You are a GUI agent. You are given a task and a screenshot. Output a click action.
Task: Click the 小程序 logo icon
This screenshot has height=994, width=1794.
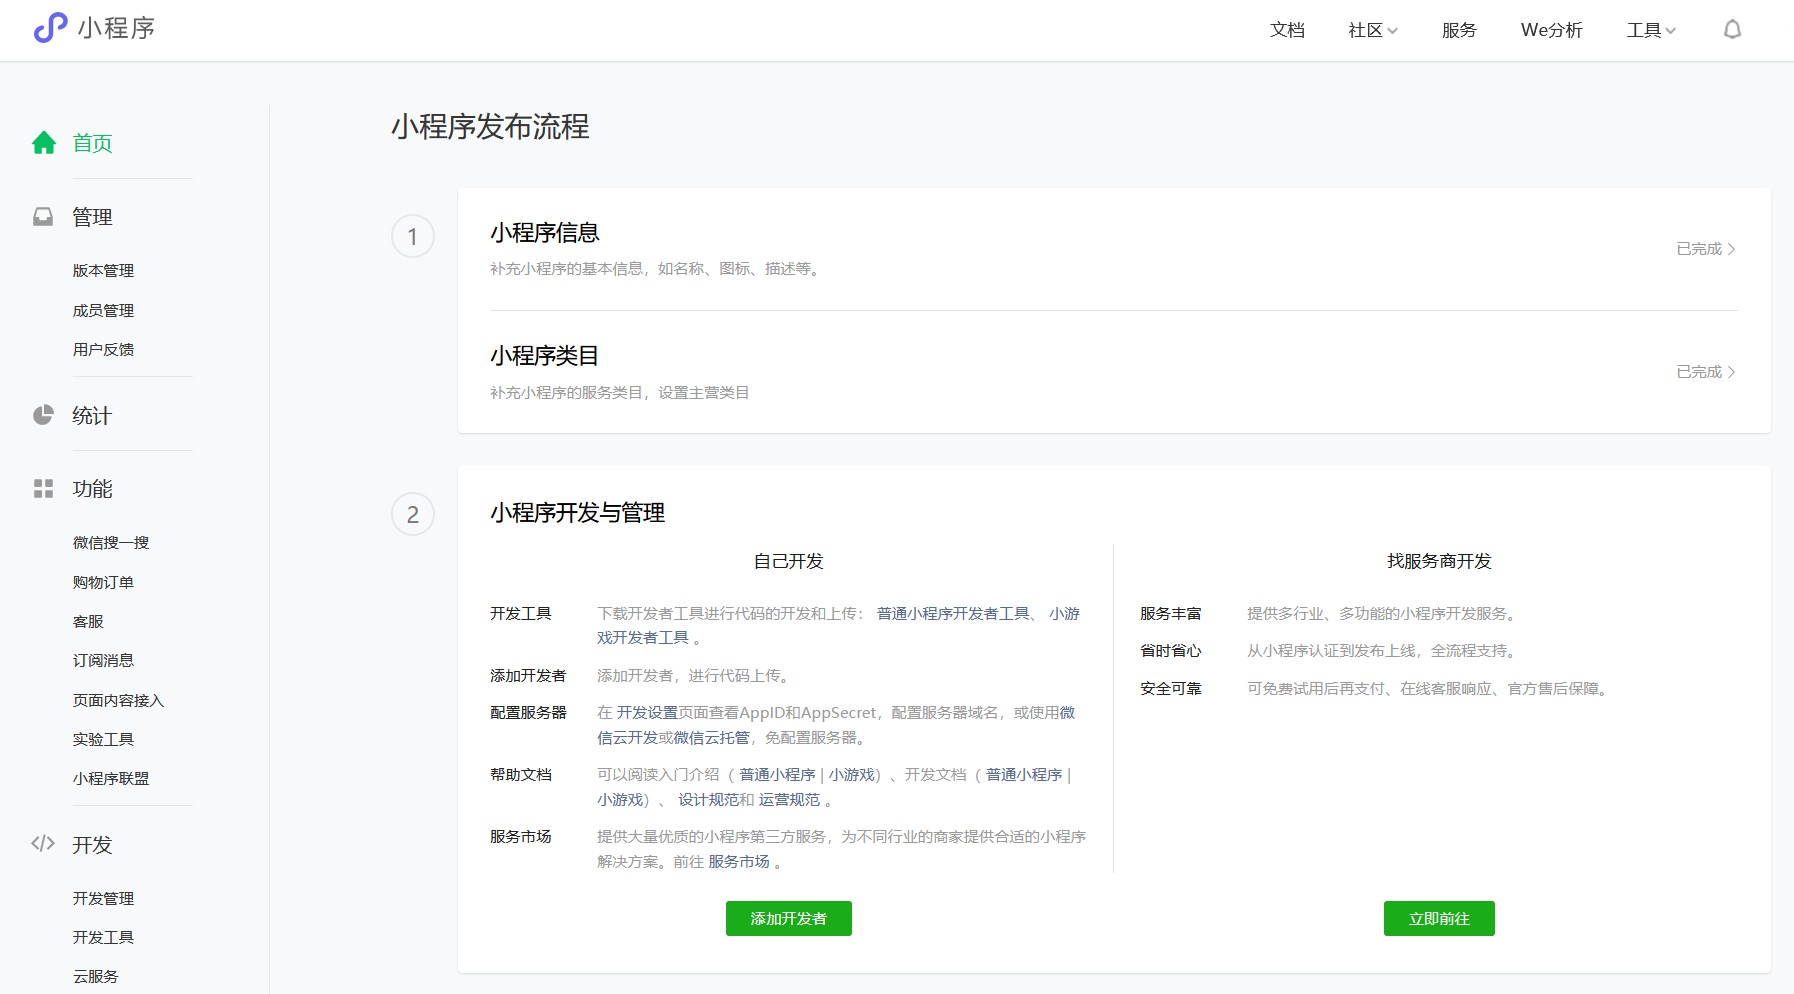50,28
